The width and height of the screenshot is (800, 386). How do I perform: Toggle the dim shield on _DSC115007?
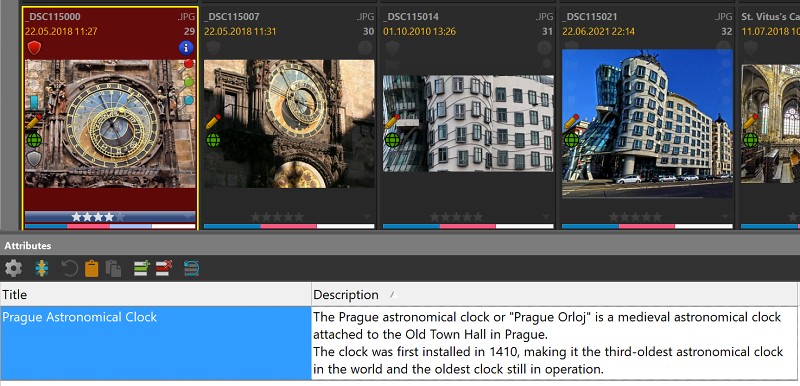pyautogui.click(x=213, y=48)
